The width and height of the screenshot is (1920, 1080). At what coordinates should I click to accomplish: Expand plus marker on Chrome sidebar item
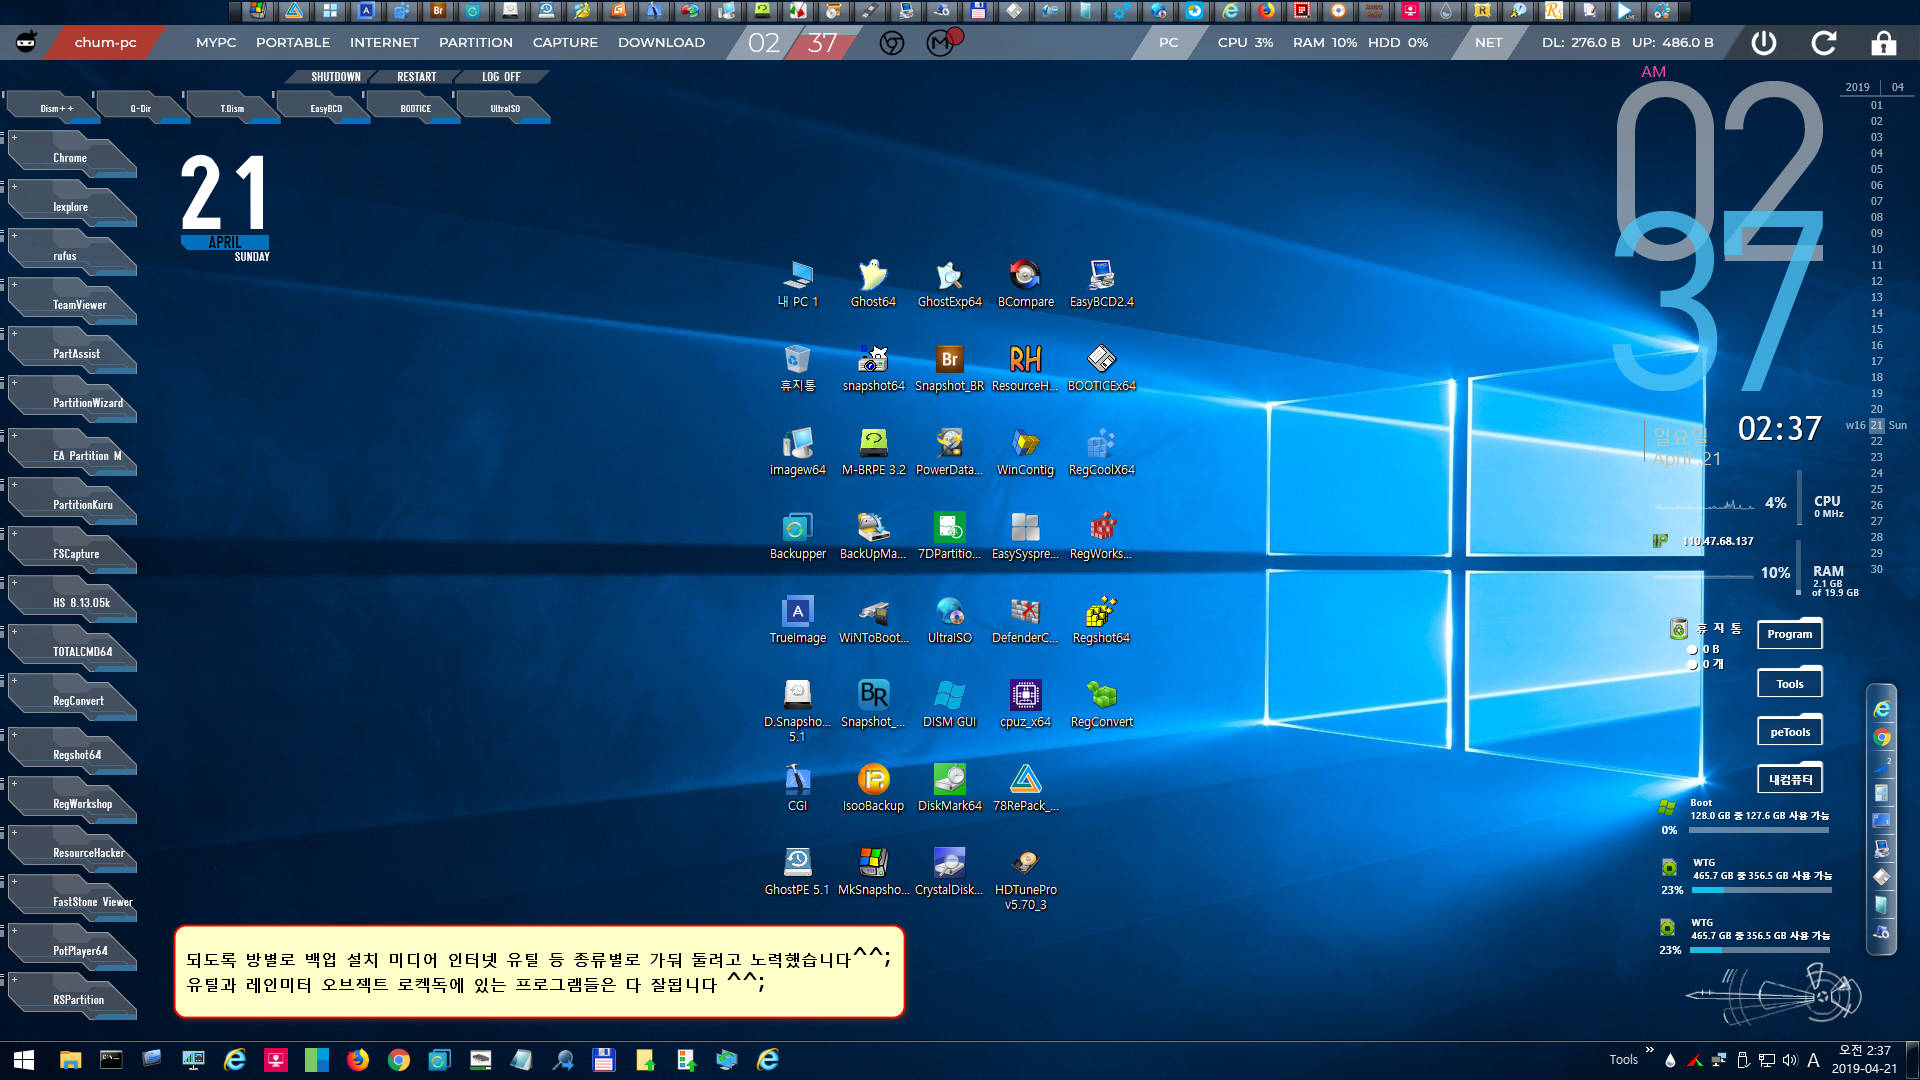coord(14,137)
